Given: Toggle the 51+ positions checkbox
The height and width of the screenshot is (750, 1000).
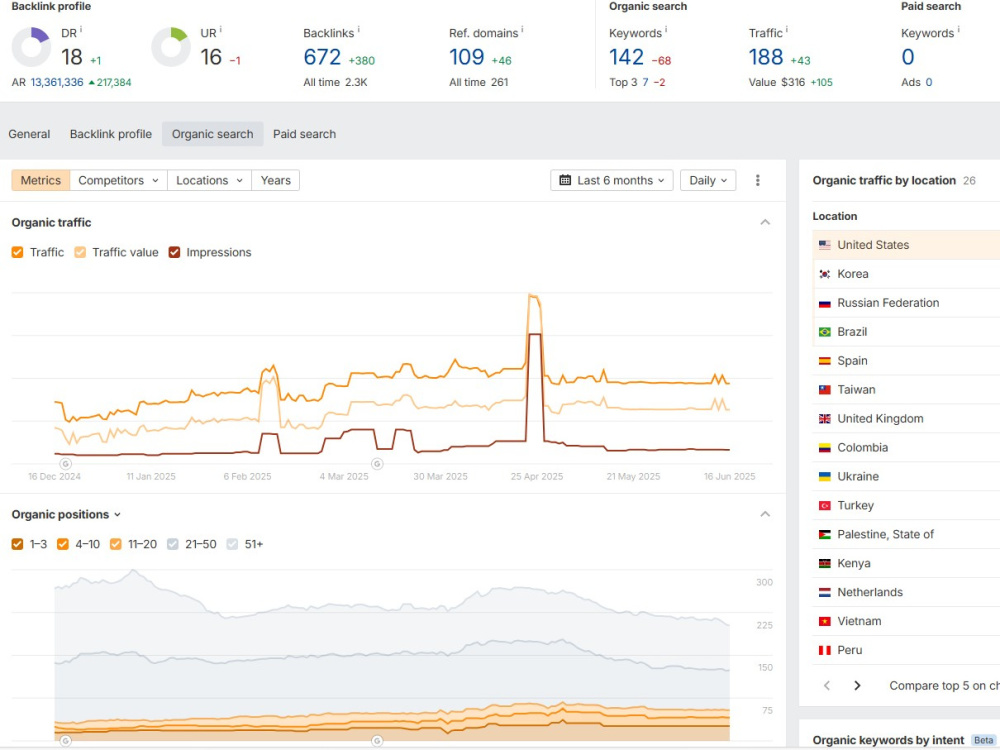Looking at the screenshot, I should pos(232,544).
